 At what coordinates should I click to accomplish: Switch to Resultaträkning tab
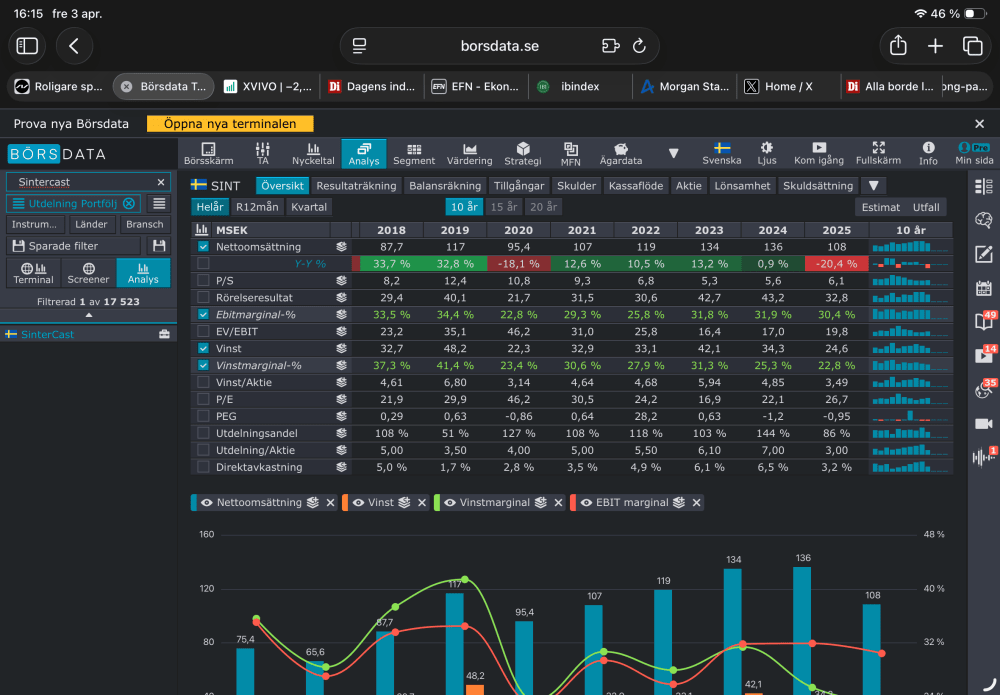tap(356, 186)
